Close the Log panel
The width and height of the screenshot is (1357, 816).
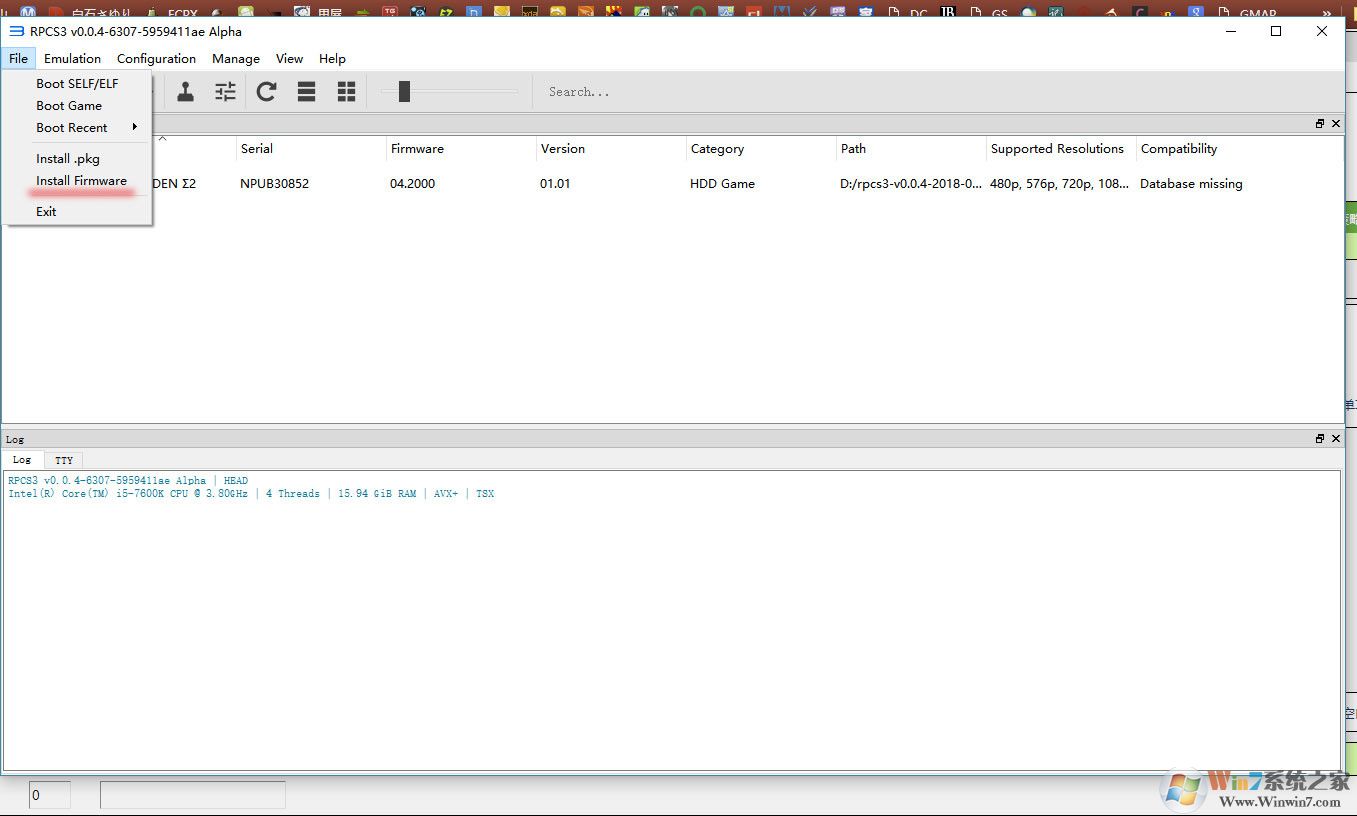(1336, 439)
